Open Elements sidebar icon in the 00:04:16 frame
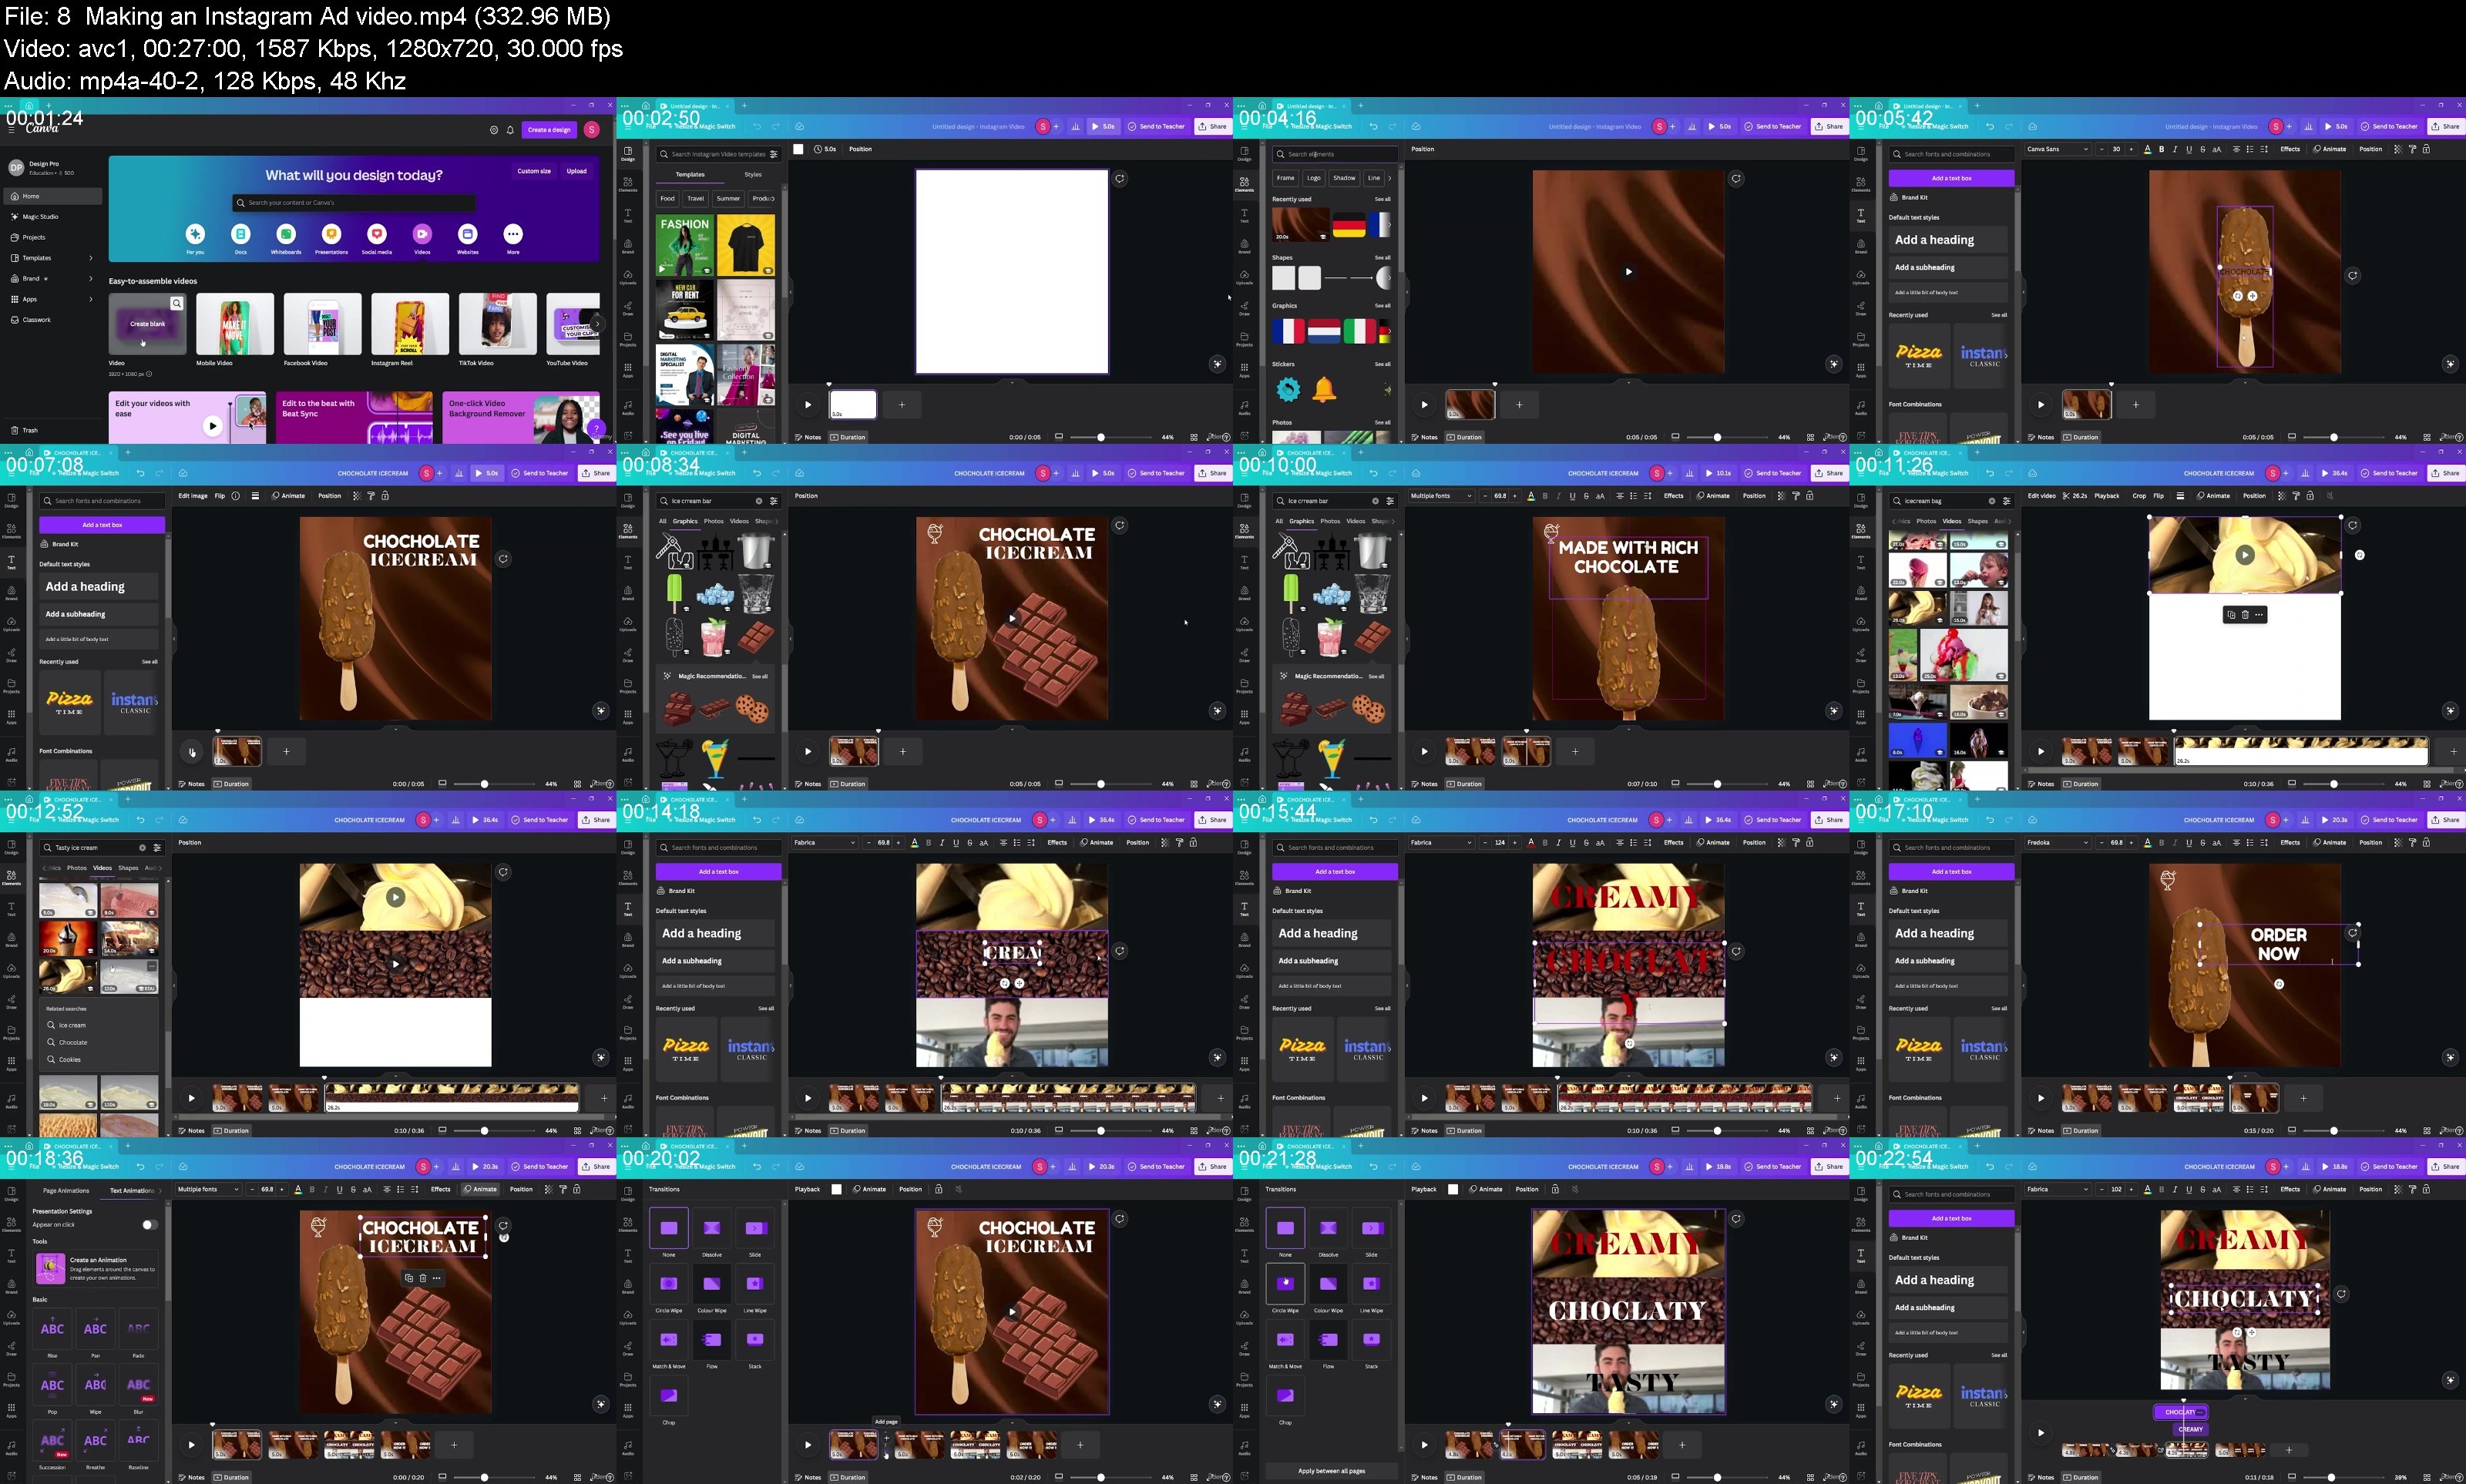The height and width of the screenshot is (1484, 2466). pos(1244,184)
